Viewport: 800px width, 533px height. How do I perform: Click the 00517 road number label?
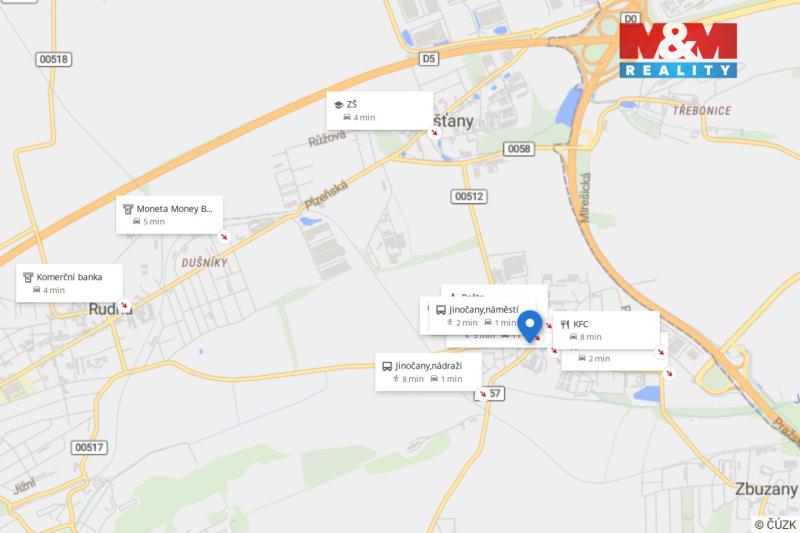tap(89, 447)
